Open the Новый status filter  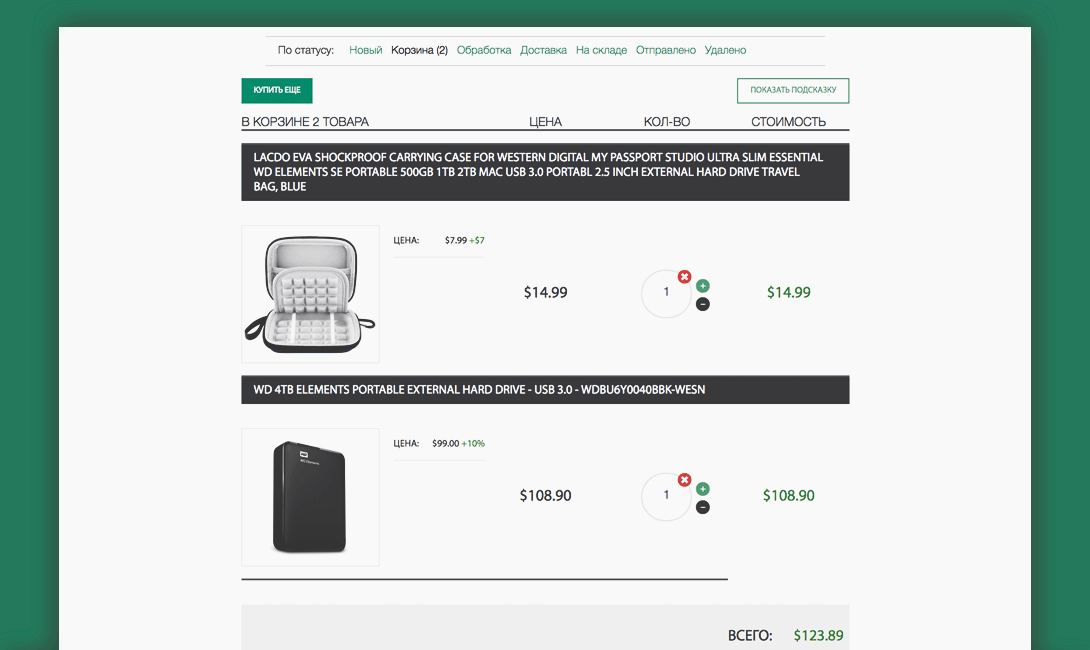[x=366, y=50]
